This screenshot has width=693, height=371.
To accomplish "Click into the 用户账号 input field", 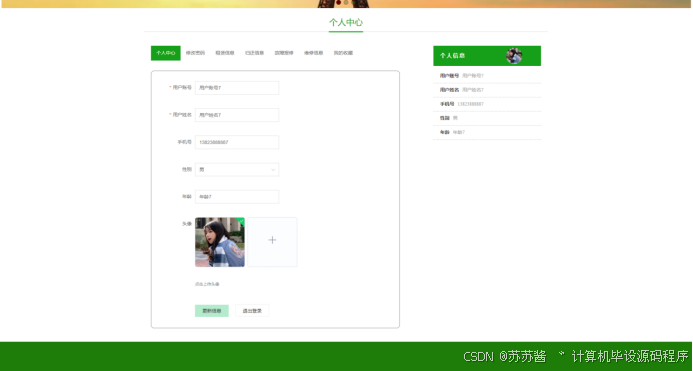I will point(237,88).
